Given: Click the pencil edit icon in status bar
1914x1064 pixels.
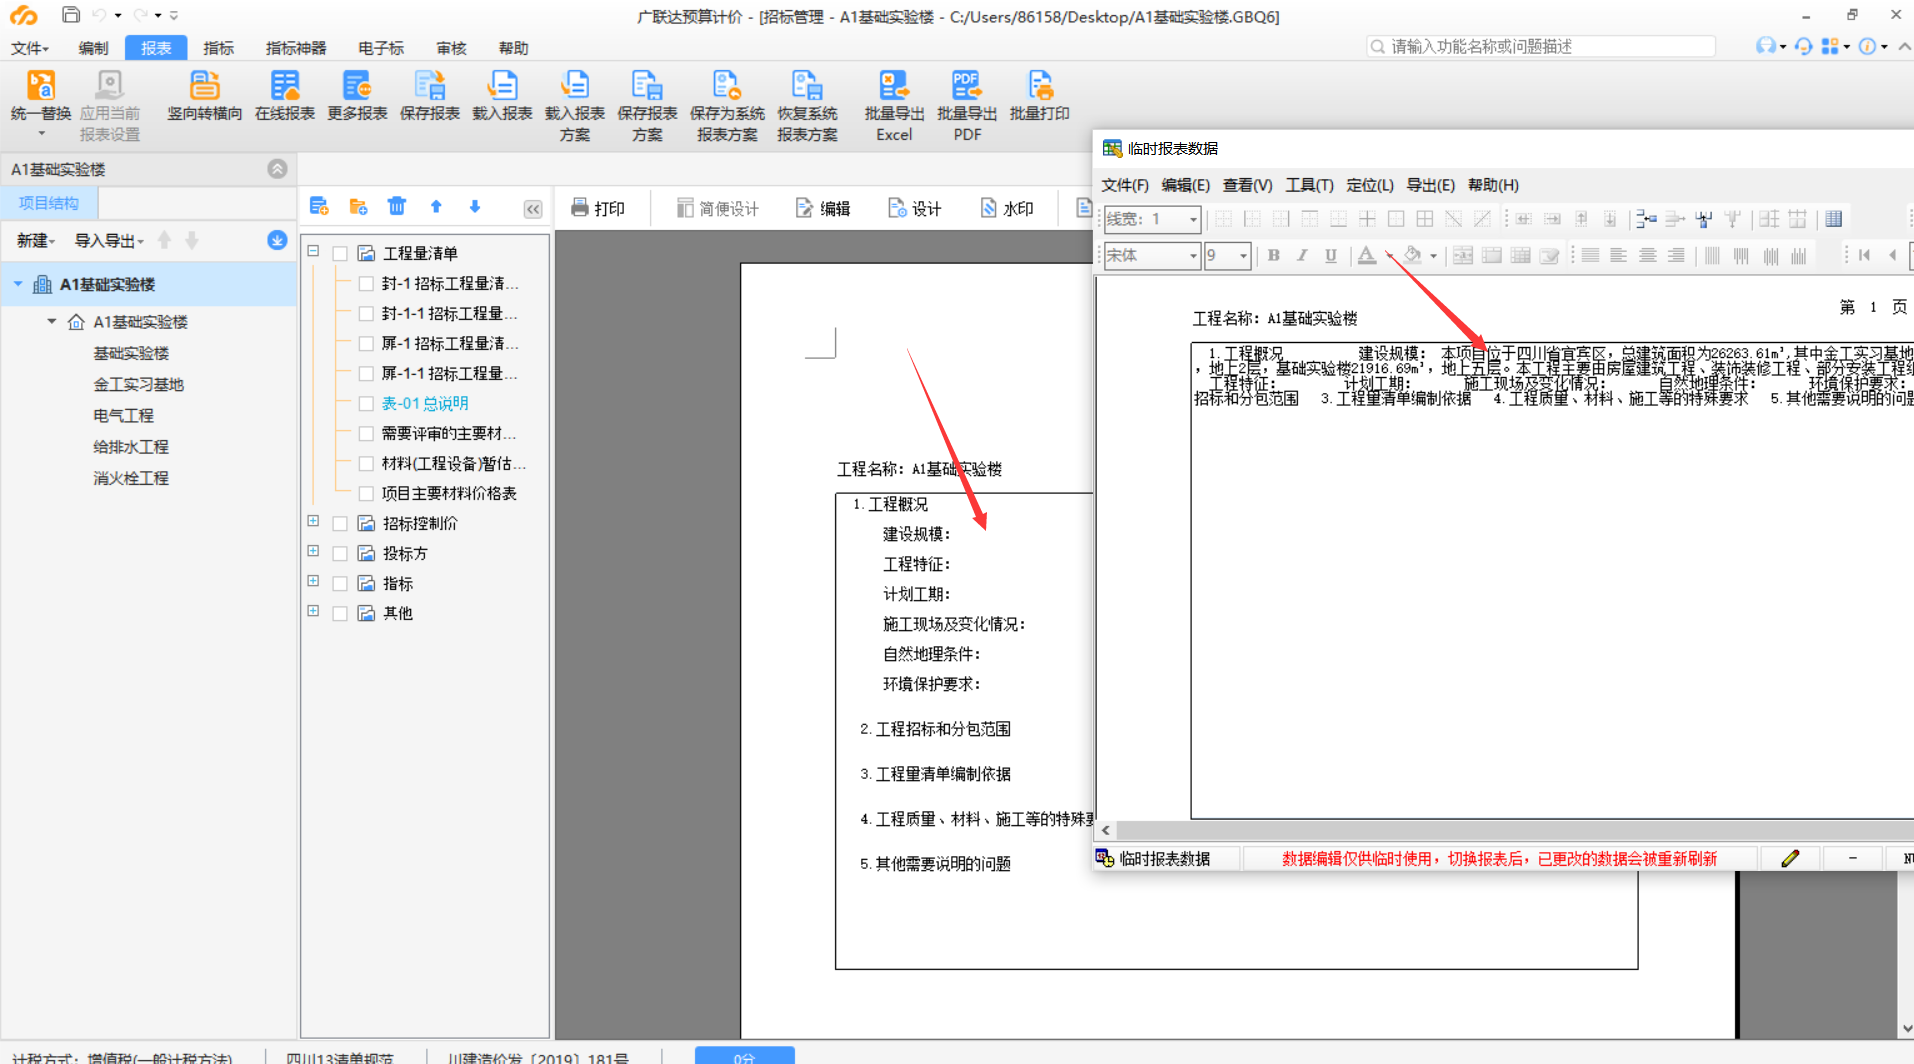Looking at the screenshot, I should tap(1790, 858).
